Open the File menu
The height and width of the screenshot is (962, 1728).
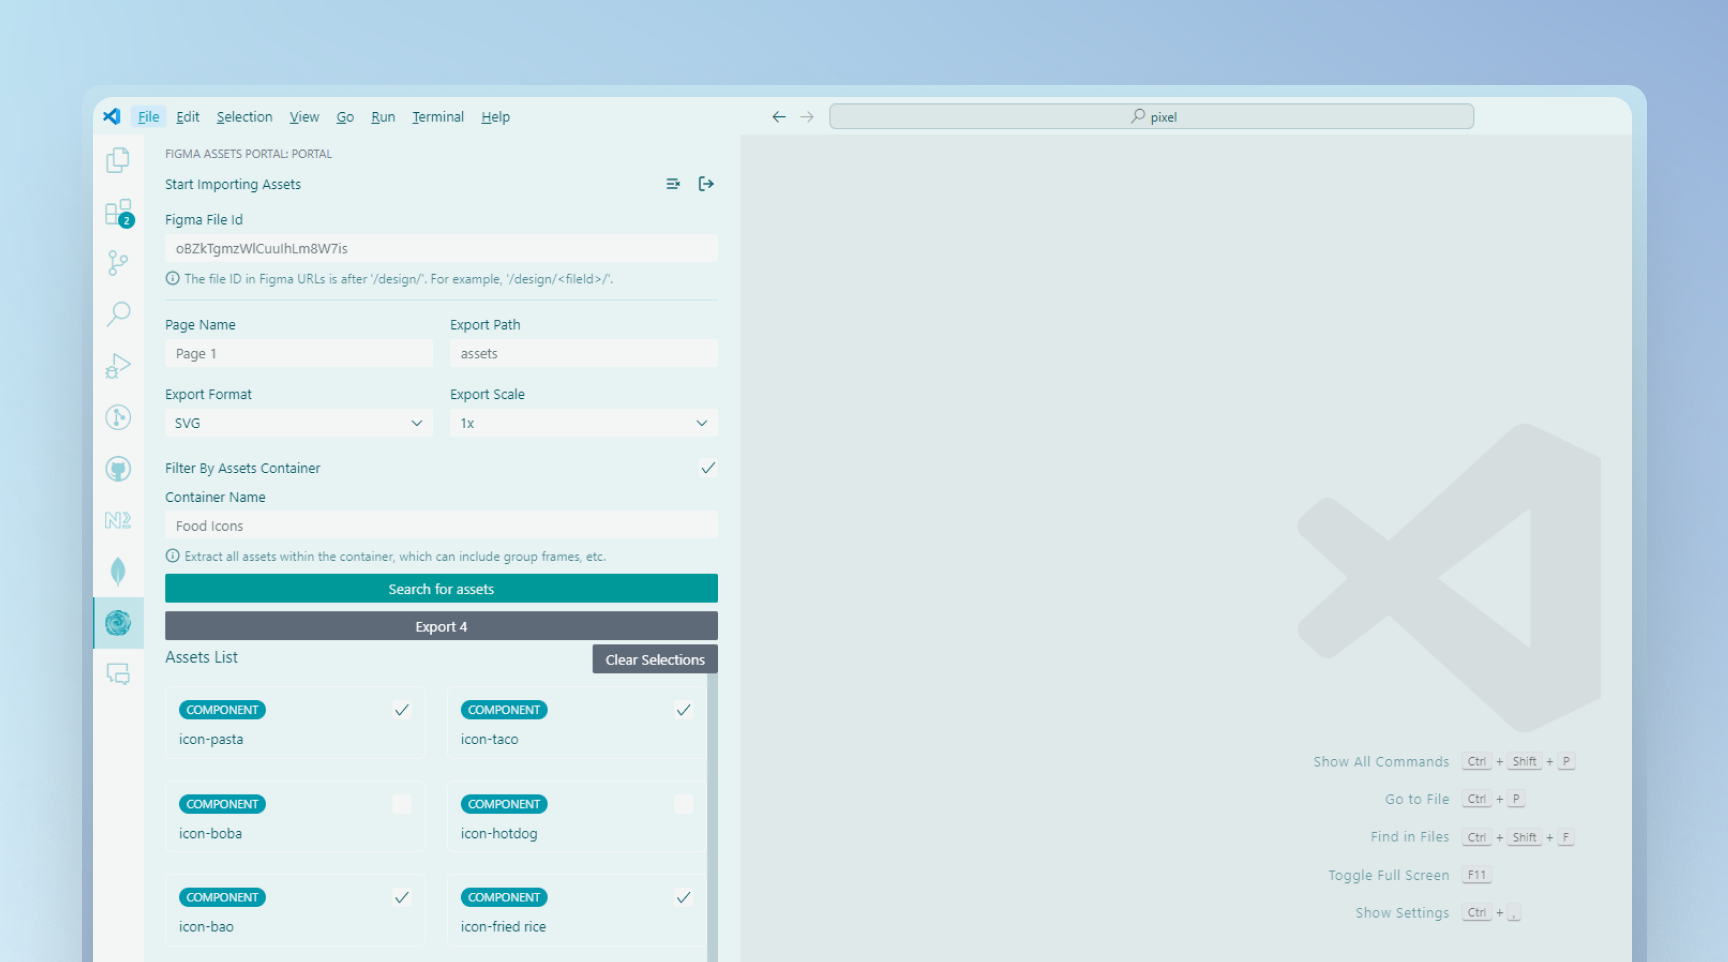tap(148, 117)
